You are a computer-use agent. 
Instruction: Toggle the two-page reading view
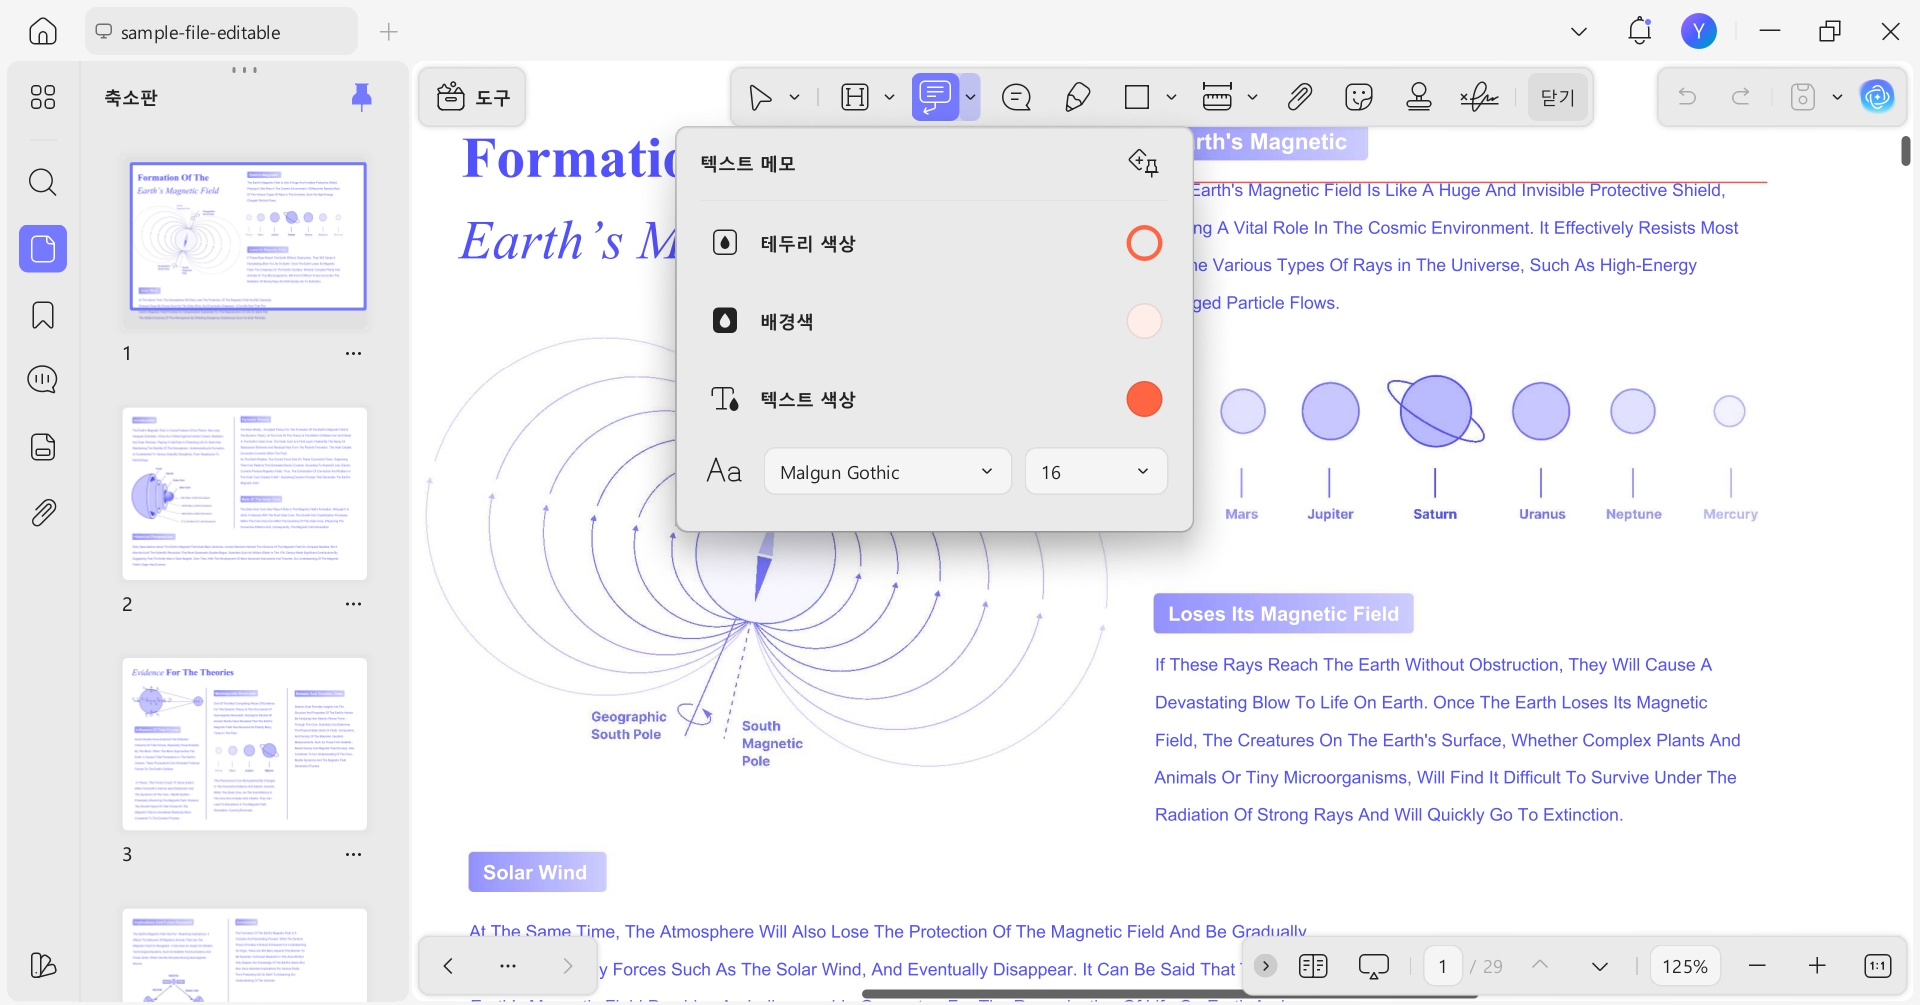[x=1313, y=966]
